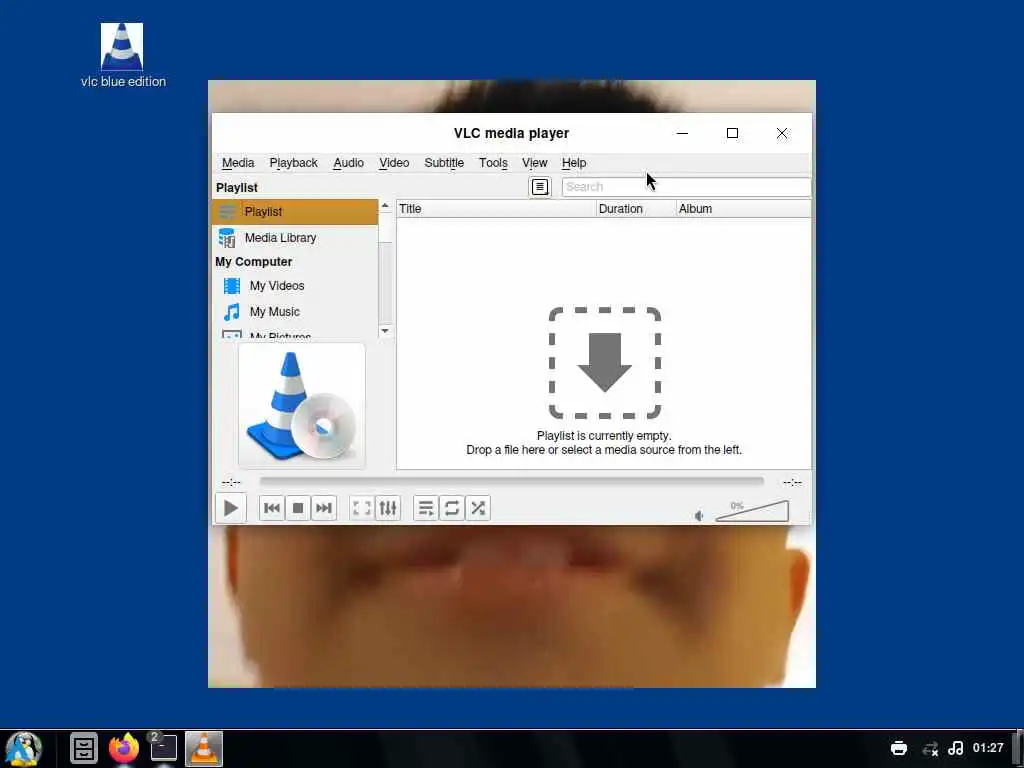Click the Play button in VLC
The height and width of the screenshot is (768, 1024).
point(231,508)
